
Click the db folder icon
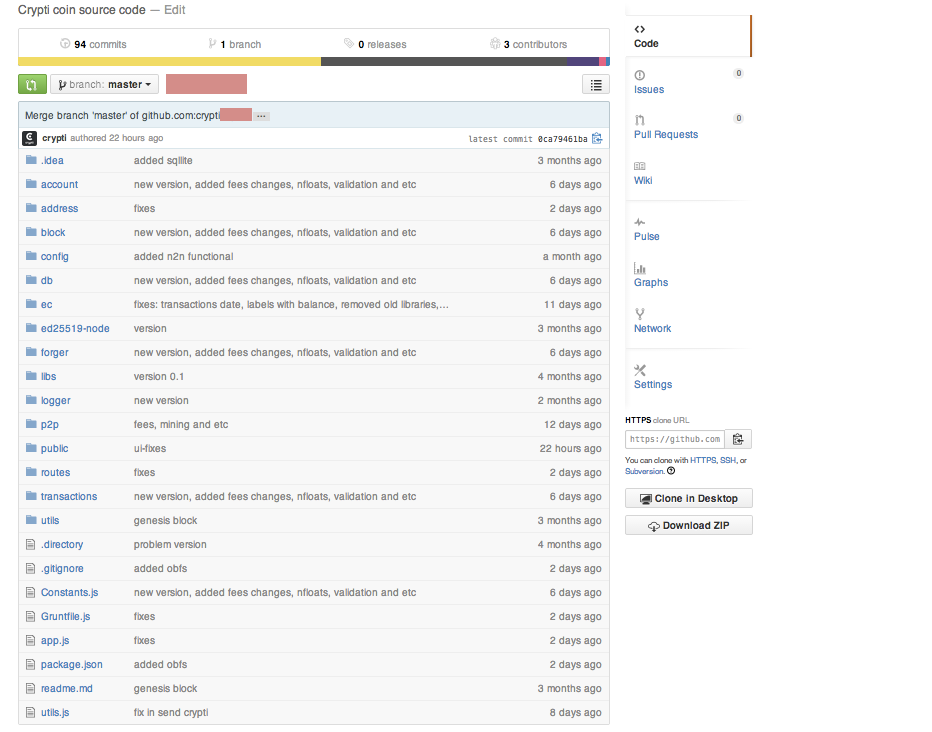click(32, 280)
